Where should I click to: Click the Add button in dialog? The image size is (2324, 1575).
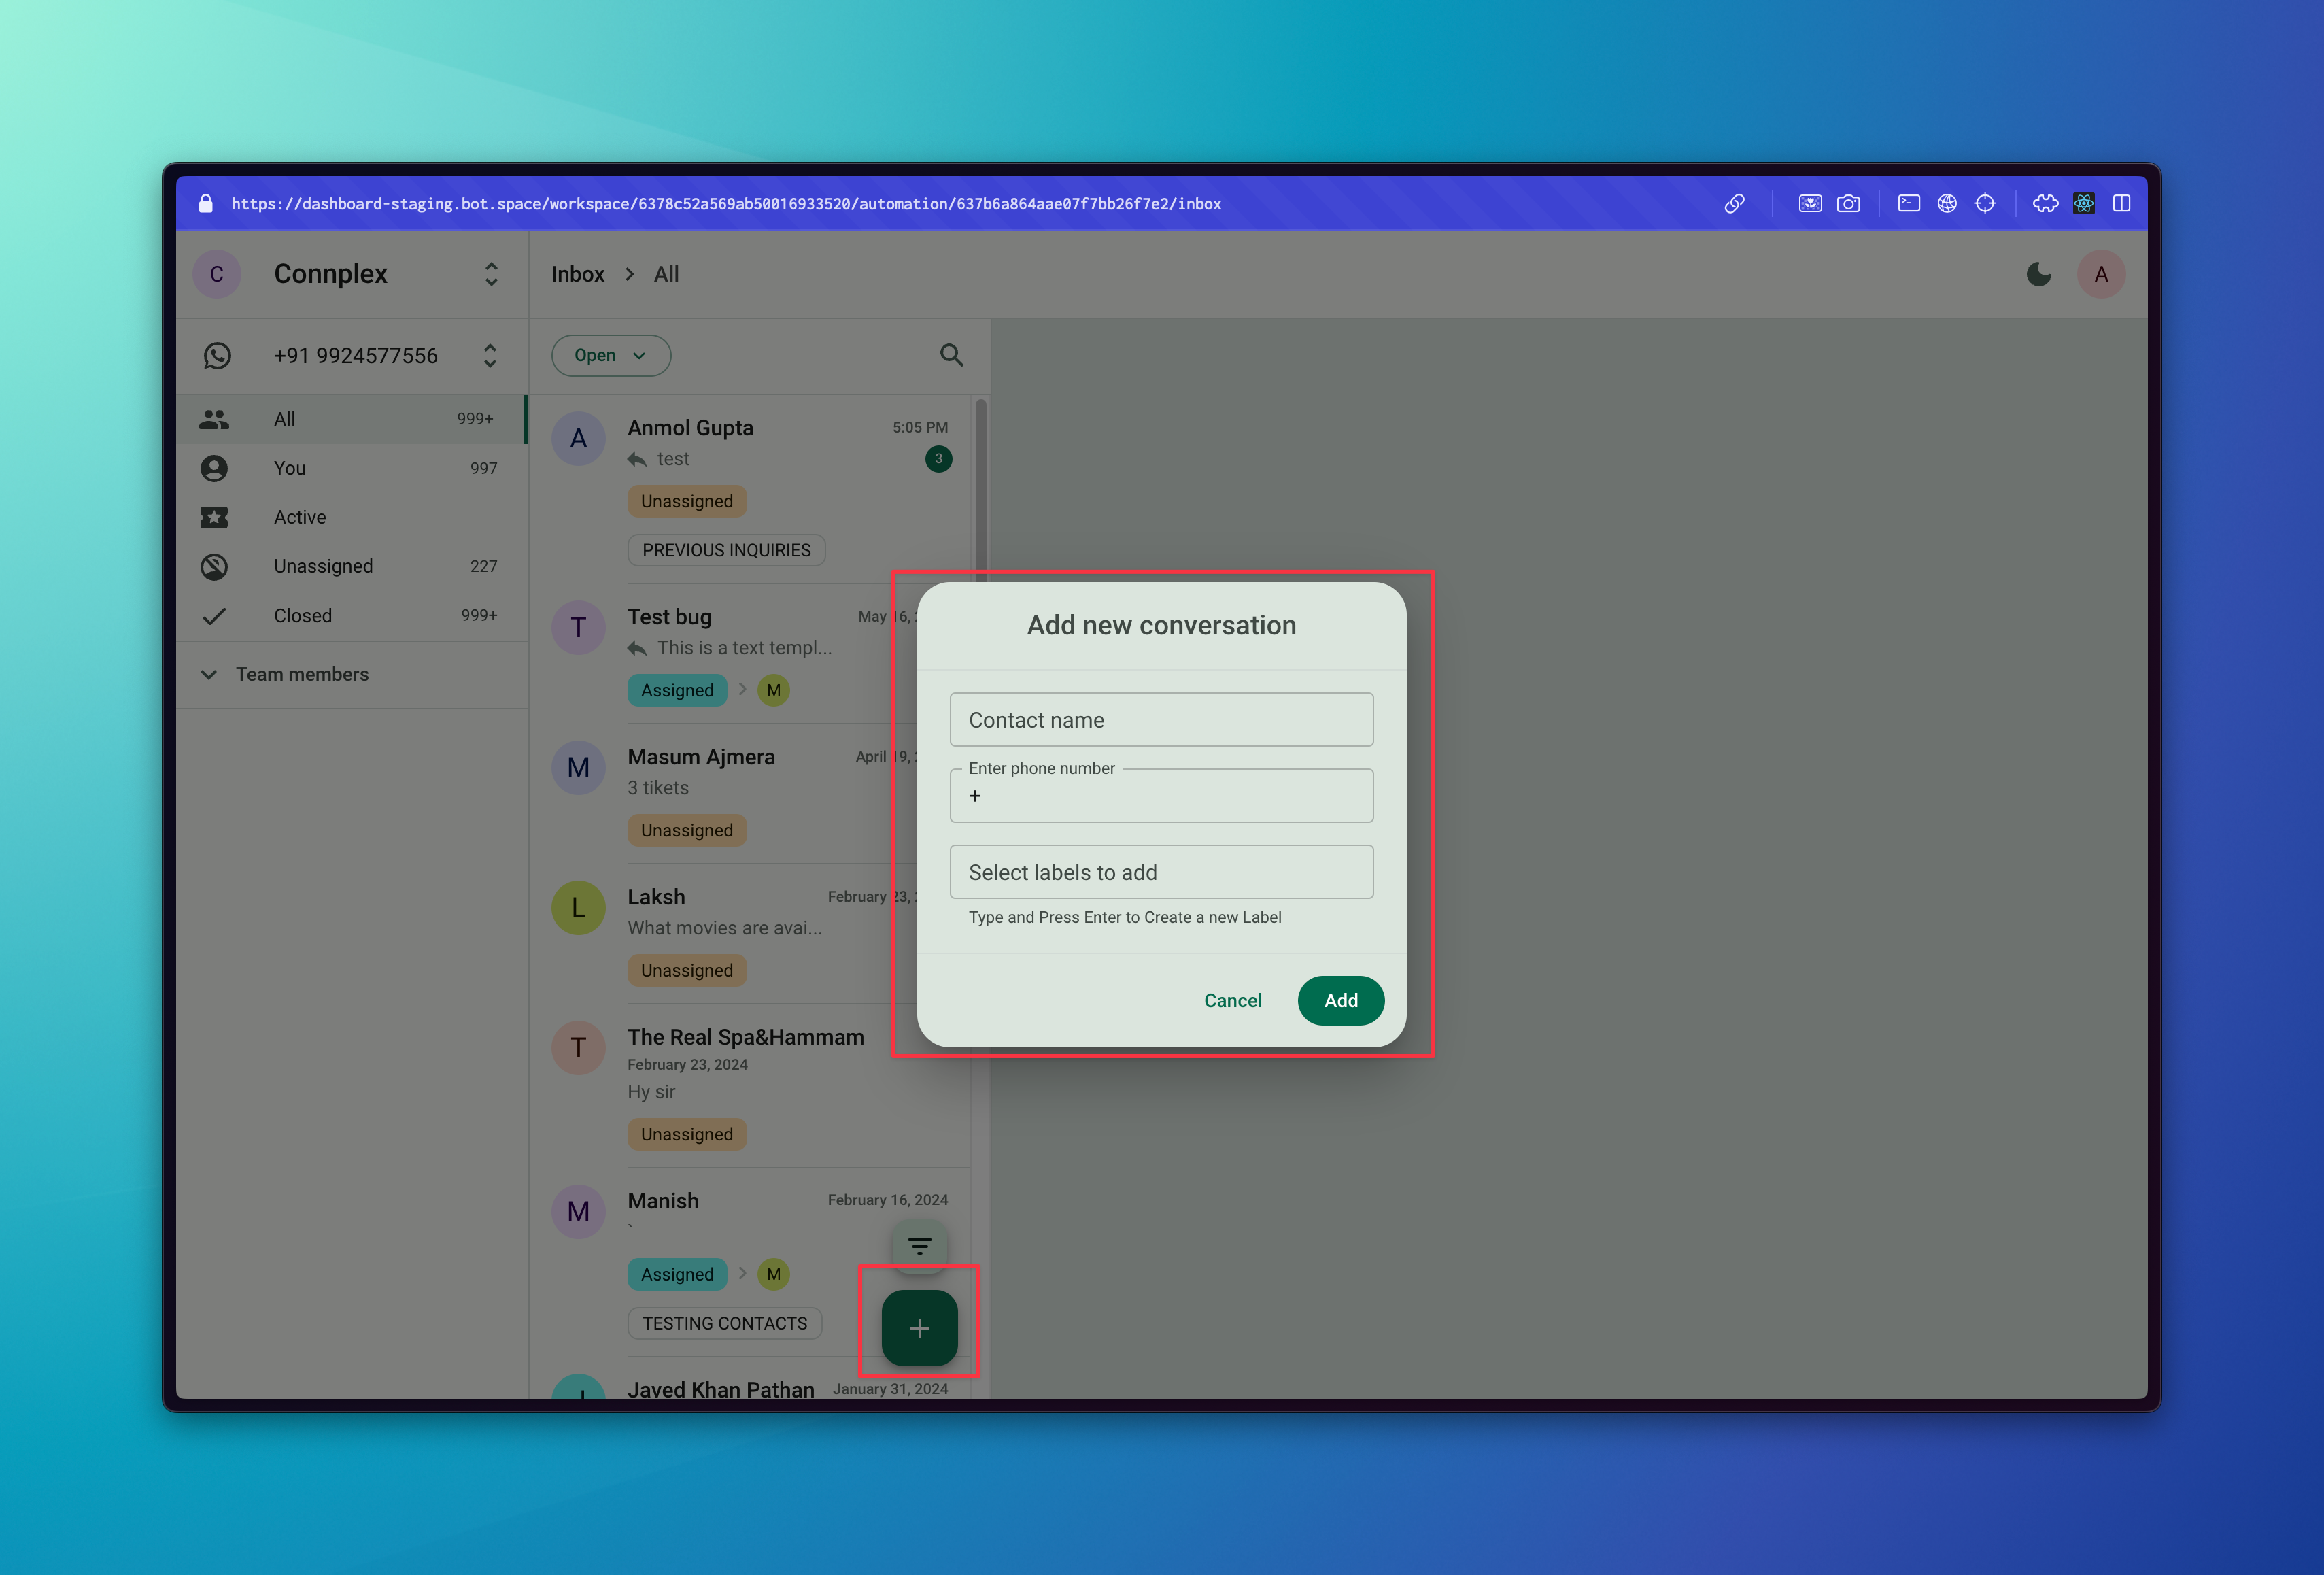pos(1340,1000)
